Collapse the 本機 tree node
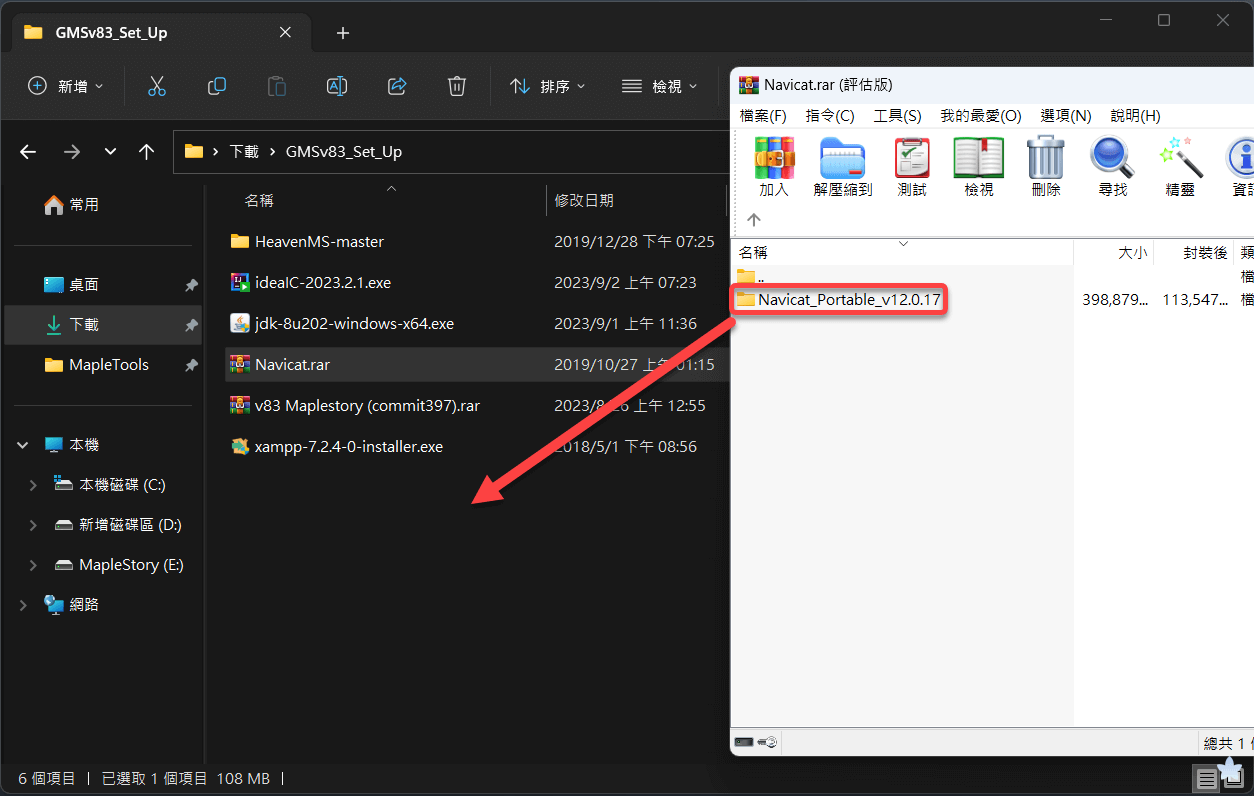 [x=23, y=445]
